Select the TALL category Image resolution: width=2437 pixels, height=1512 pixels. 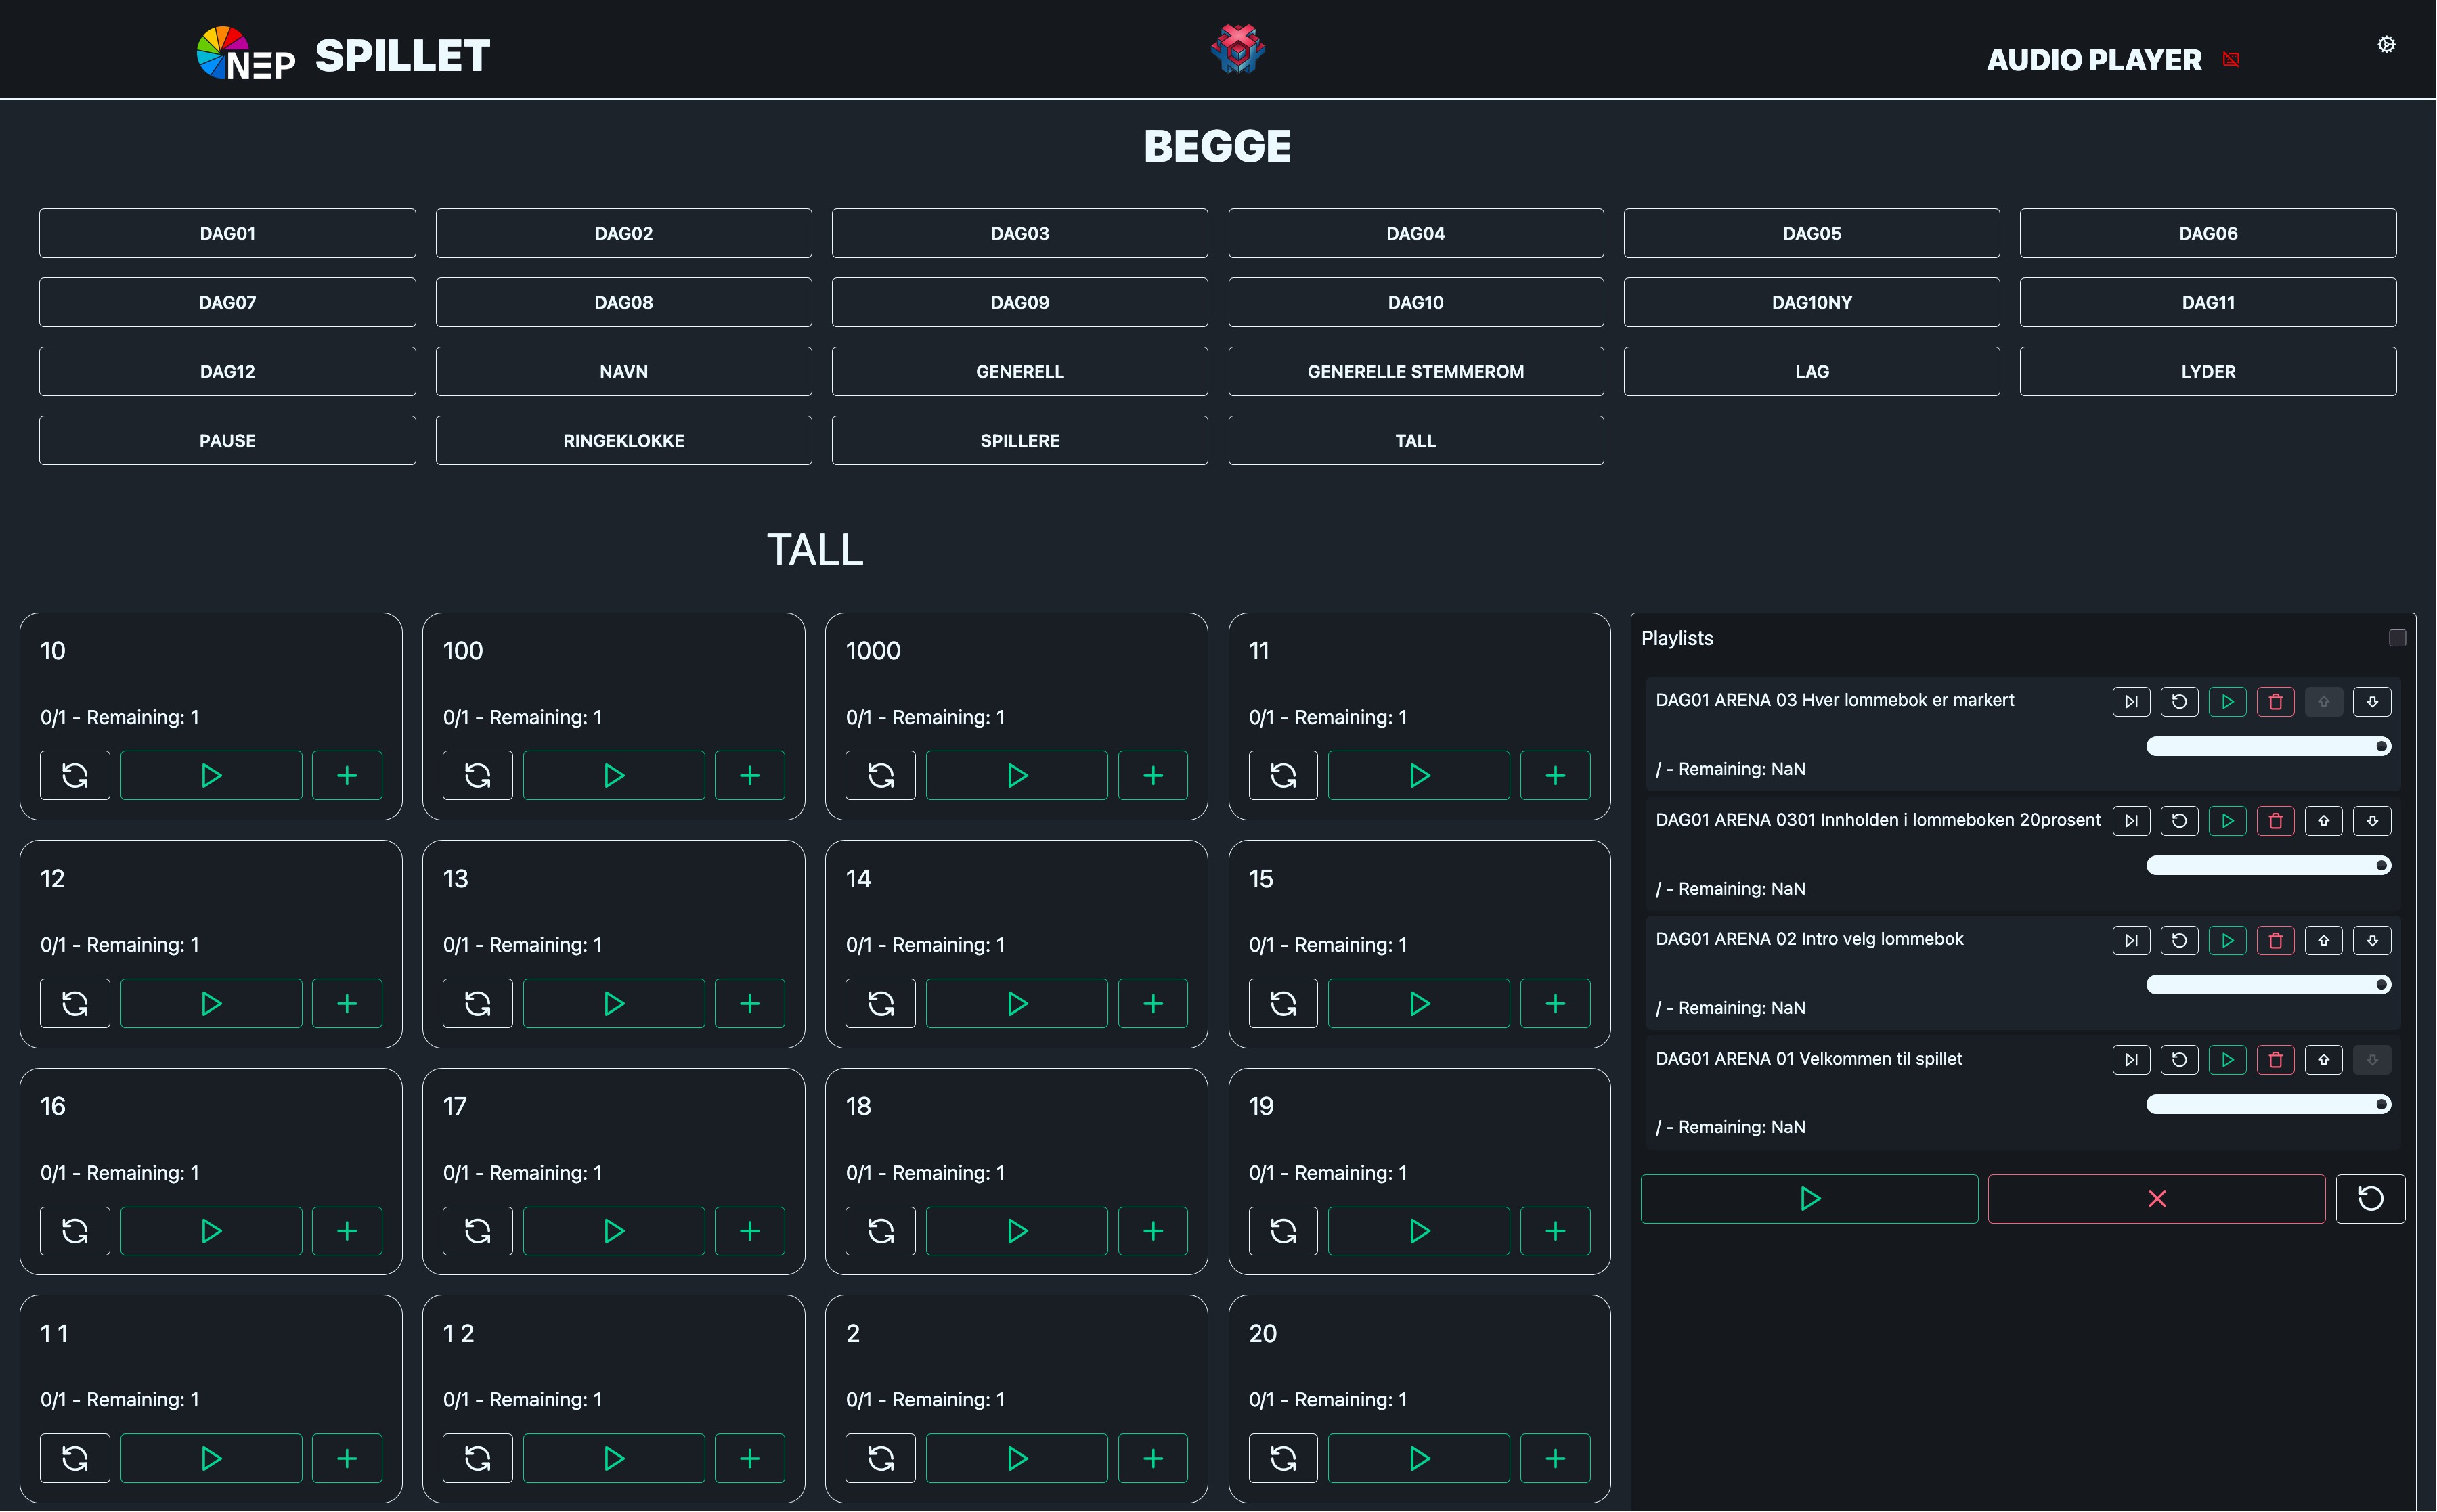[1415, 440]
